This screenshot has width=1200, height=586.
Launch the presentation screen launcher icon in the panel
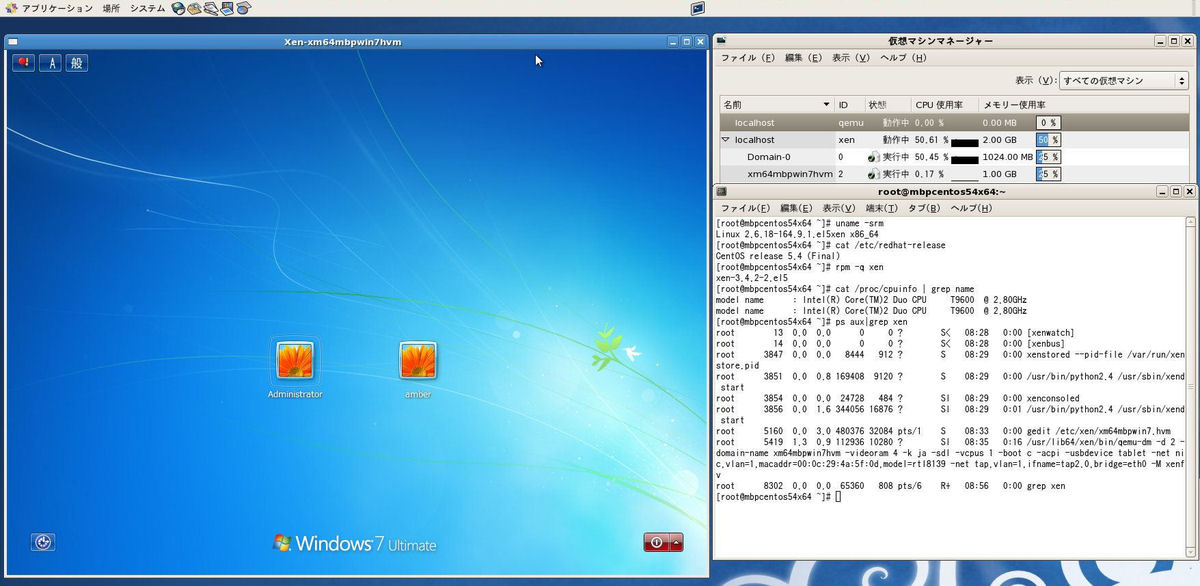[x=227, y=8]
